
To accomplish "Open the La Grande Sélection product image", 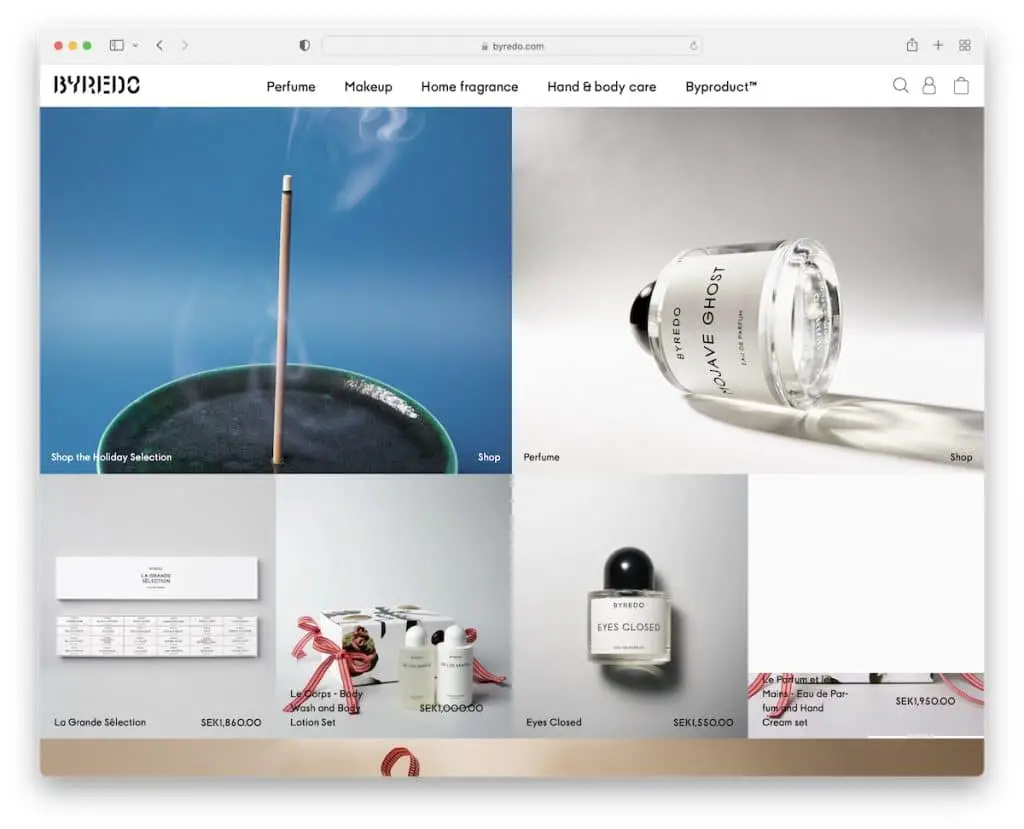I will [157, 607].
